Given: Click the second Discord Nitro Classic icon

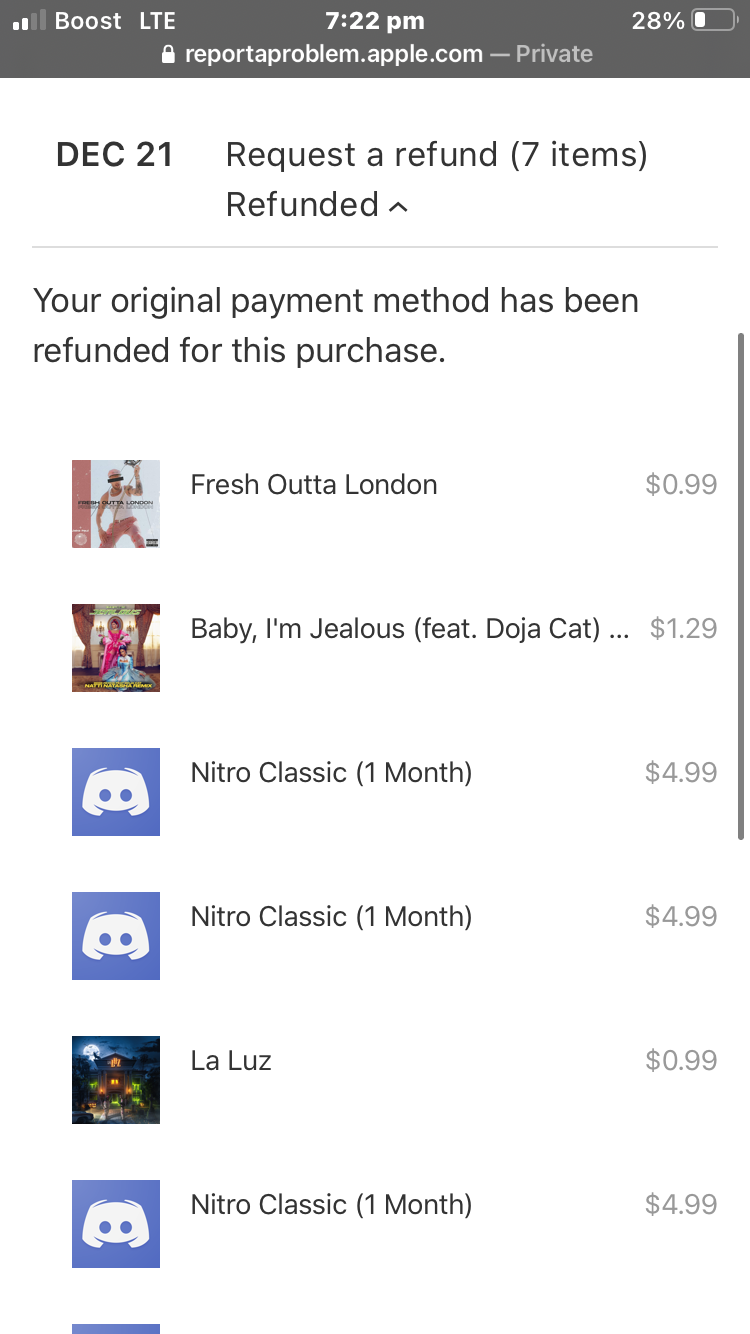Looking at the screenshot, I should click(116, 936).
